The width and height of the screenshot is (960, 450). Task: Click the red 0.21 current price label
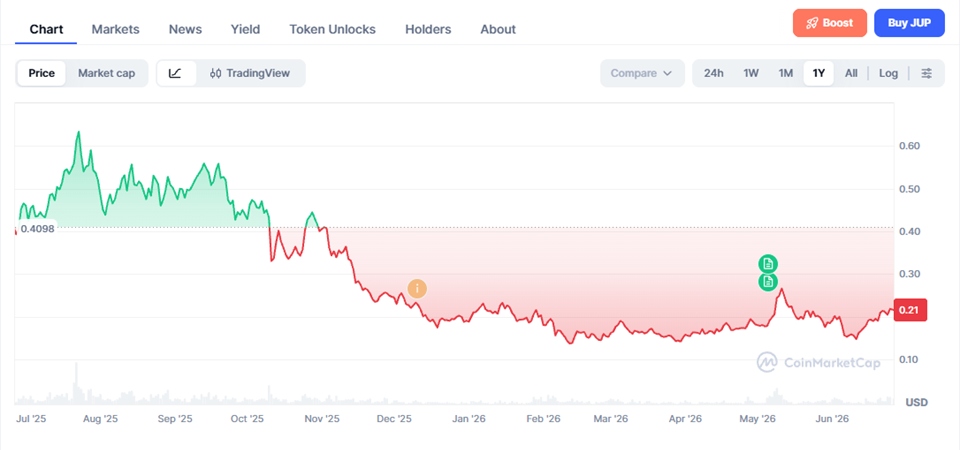[x=910, y=310]
